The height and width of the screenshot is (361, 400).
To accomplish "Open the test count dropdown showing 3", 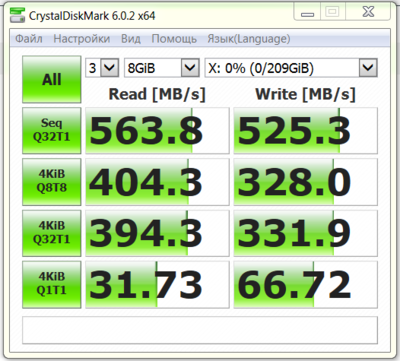I will click(x=102, y=68).
